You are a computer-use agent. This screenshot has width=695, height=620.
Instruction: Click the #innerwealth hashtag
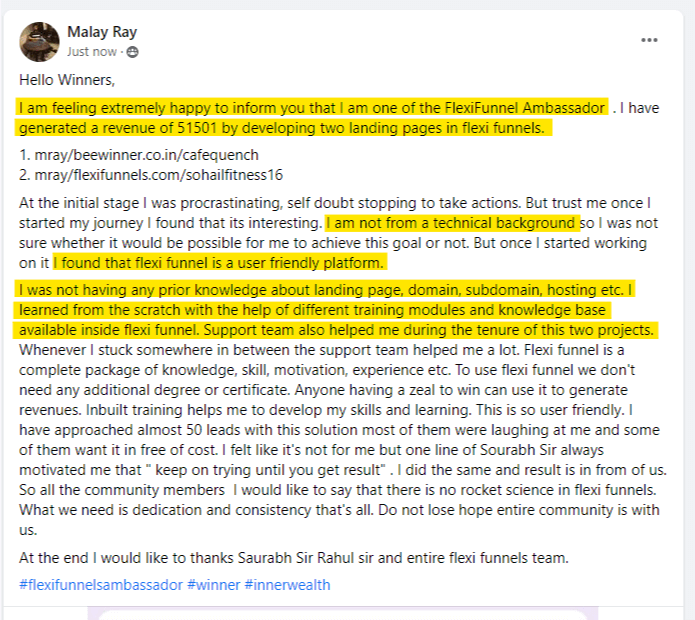288,584
